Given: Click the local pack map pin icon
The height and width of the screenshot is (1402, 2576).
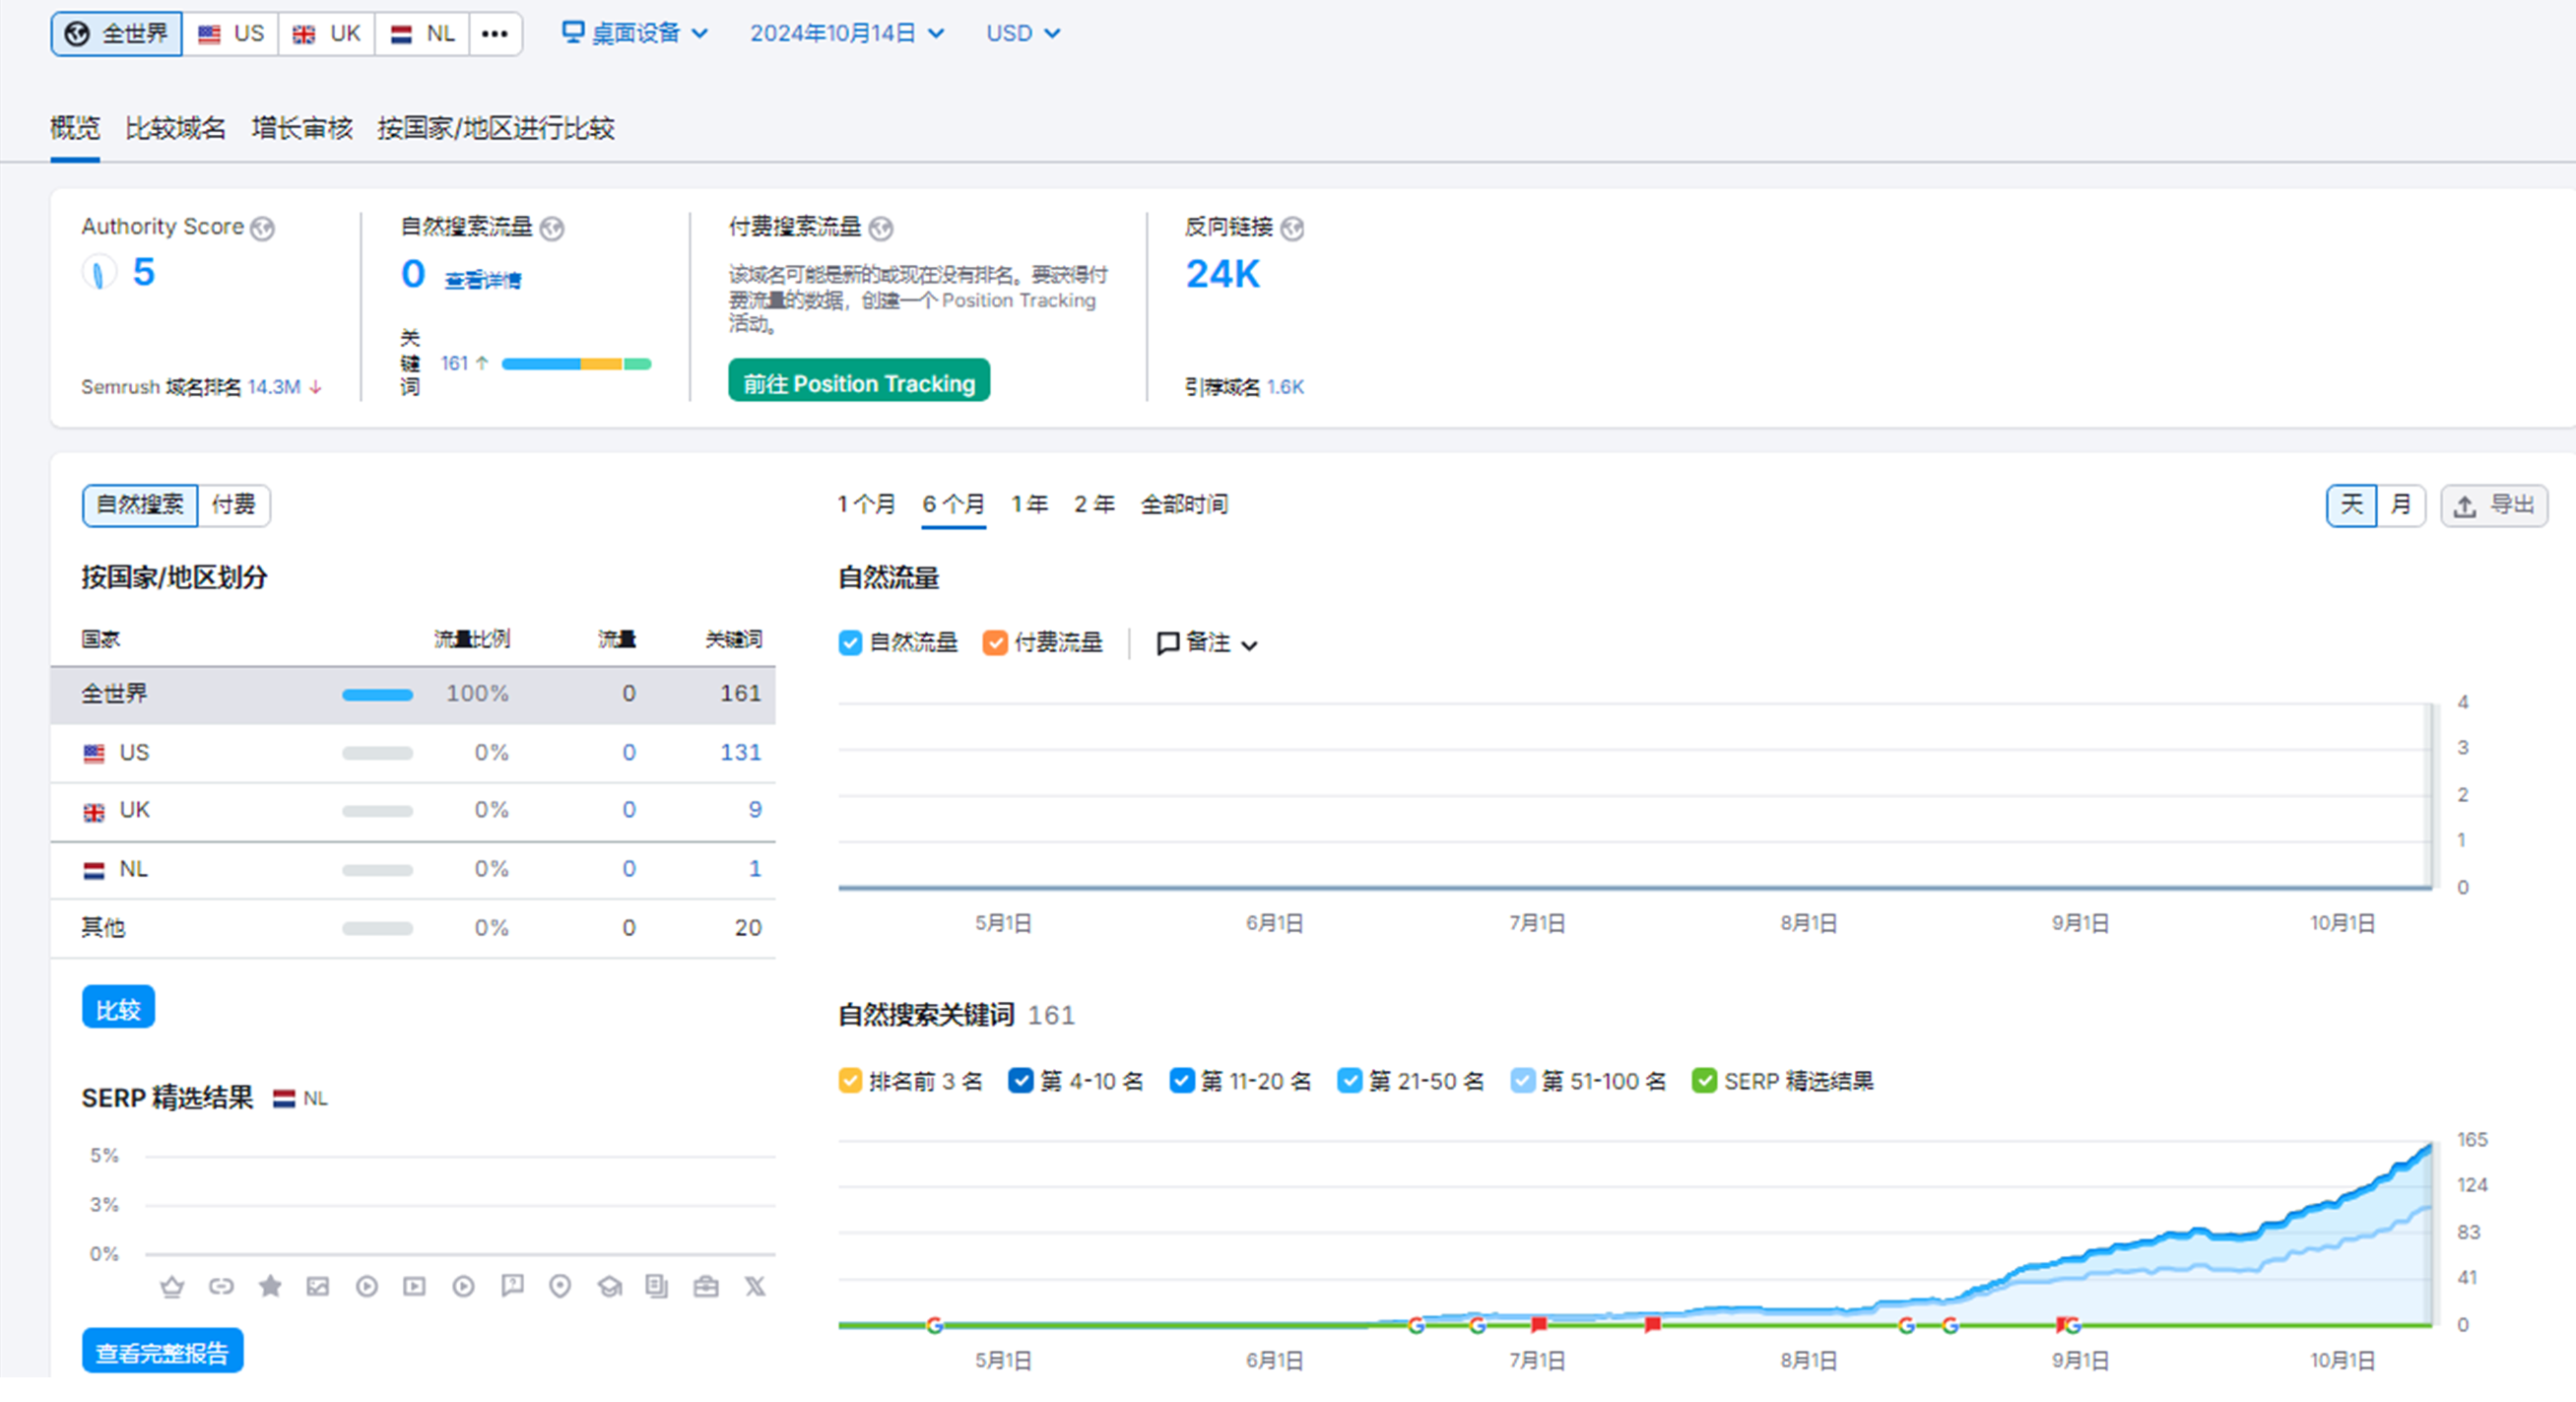Looking at the screenshot, I should [x=560, y=1287].
